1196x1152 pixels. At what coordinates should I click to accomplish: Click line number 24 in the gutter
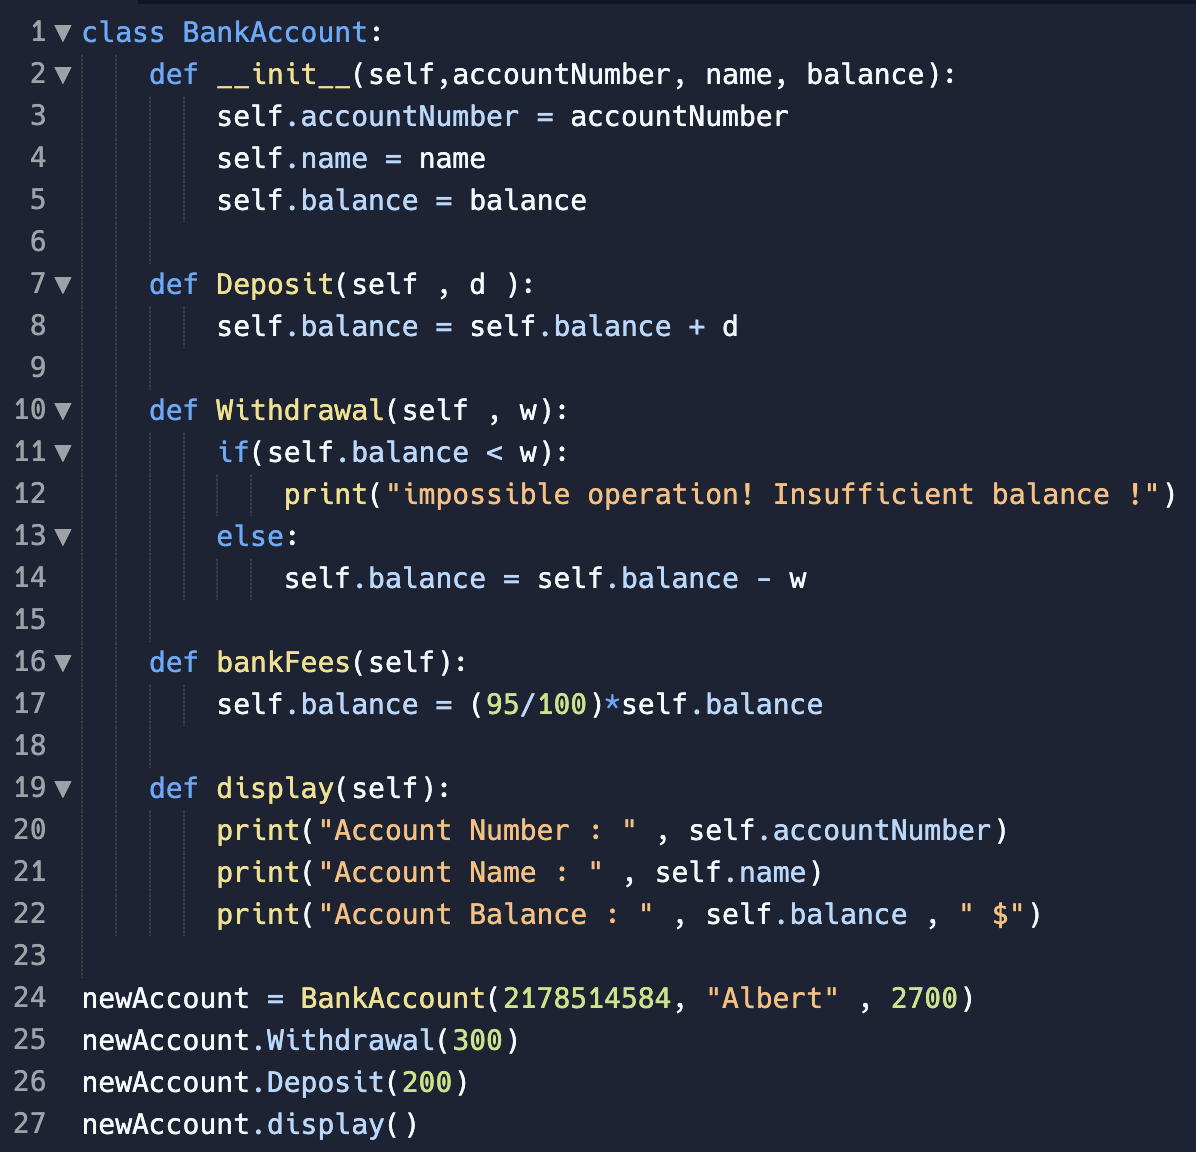30,998
